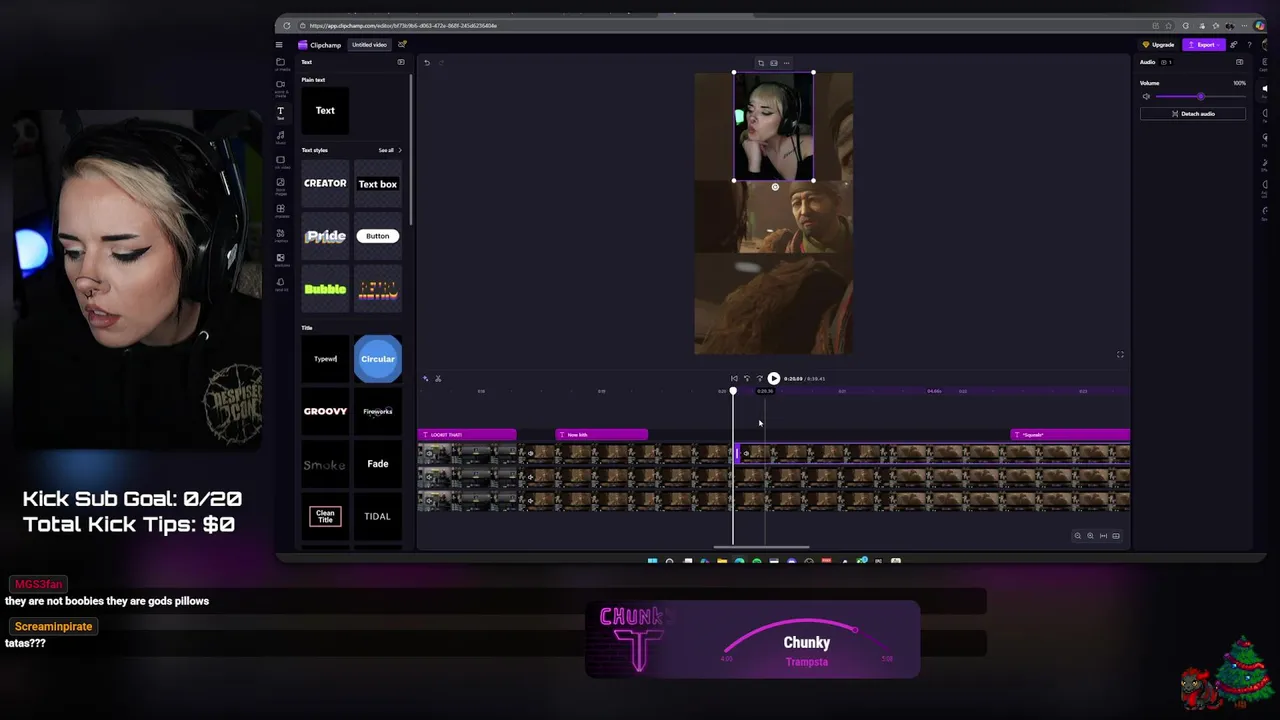This screenshot has width=1280, height=720.
Task: Rewind five seconds
Action: click(747, 379)
